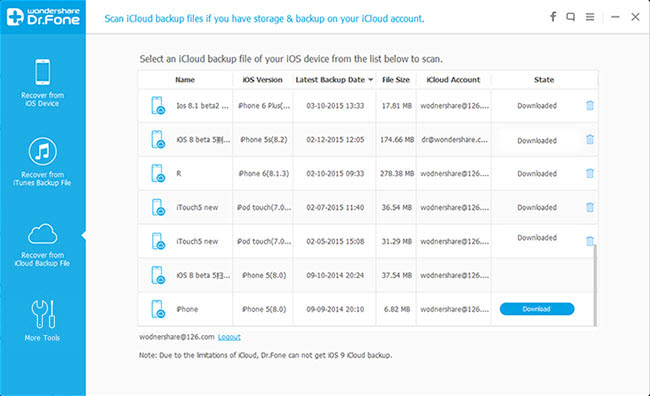Select Recover from iCloud Backup File cloud icon
This screenshot has height=396, width=650.
[x=42, y=234]
